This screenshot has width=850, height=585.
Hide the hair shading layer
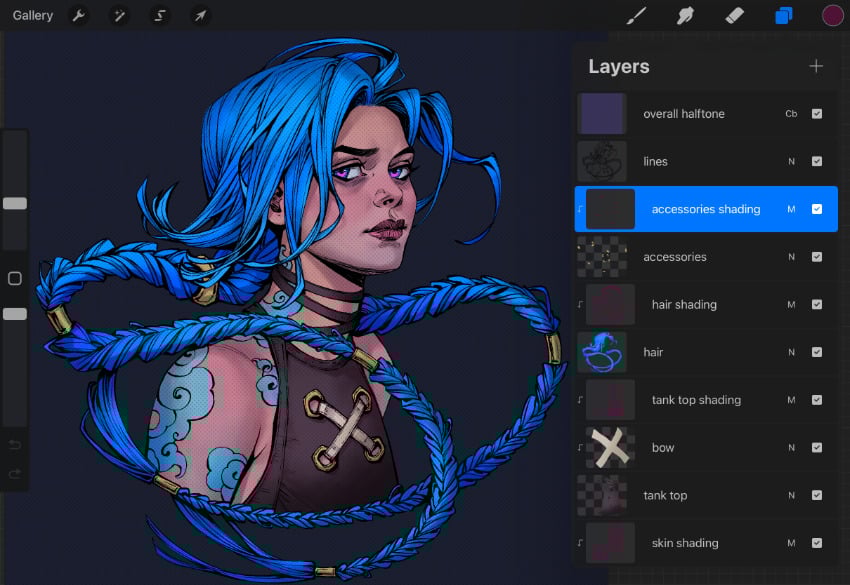pos(817,305)
